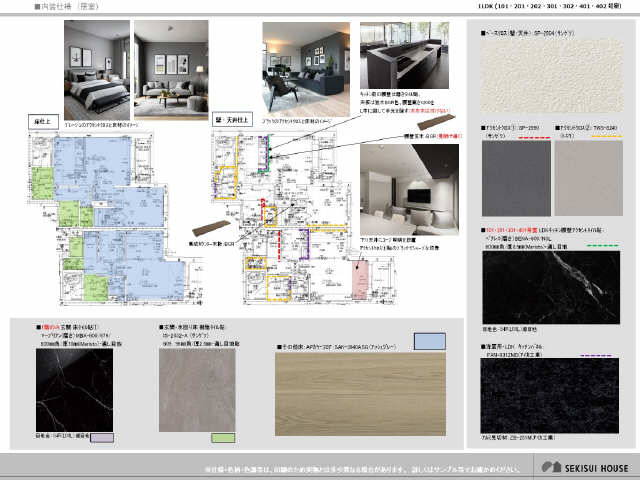Click the flooring label ending with アッシュグレー
Image resolution: width=640 pixels, height=480 pixels.
337,347
